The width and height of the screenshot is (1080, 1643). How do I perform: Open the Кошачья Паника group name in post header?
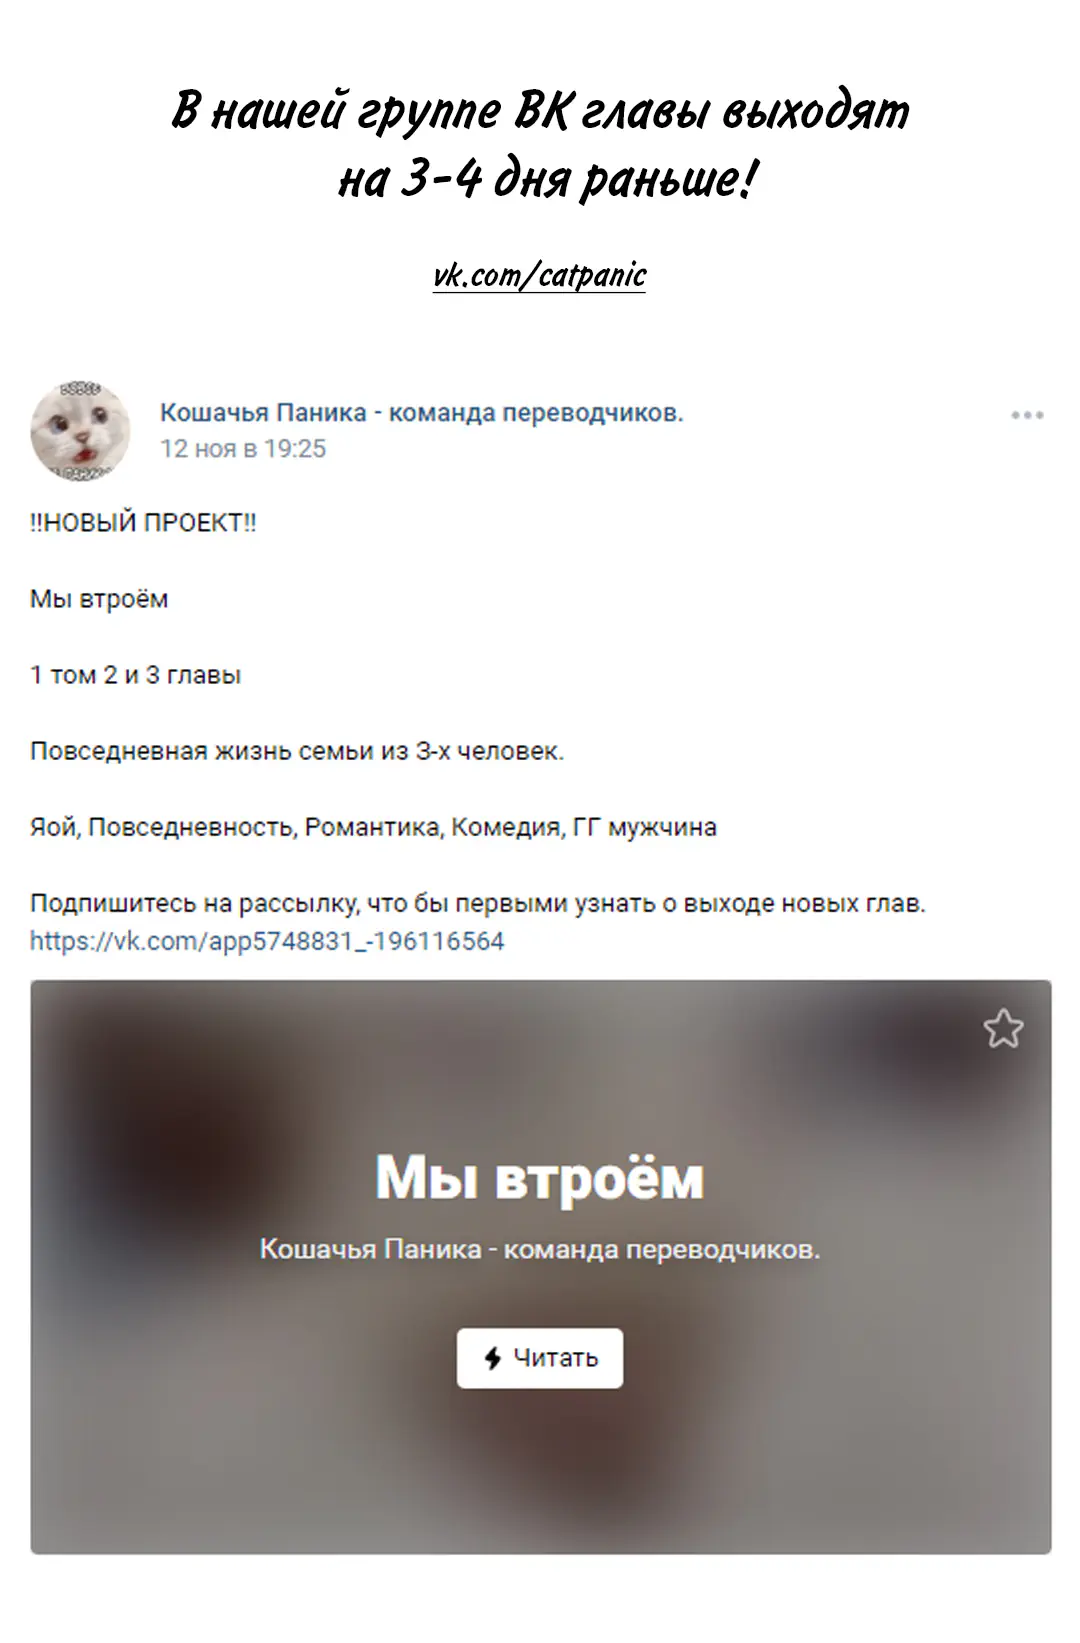421,412
